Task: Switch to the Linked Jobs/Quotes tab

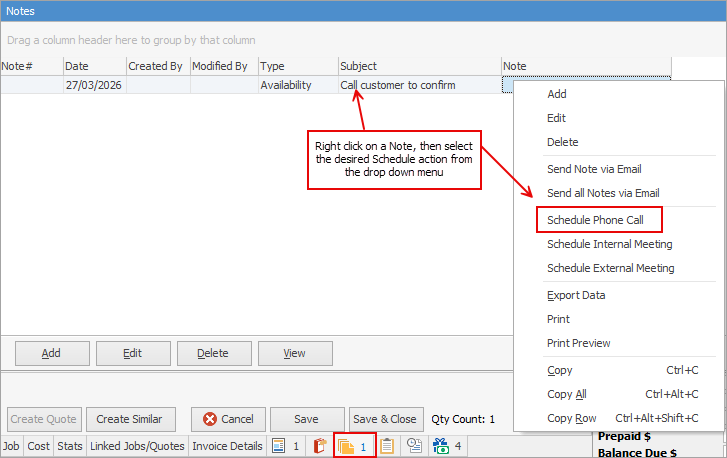Action: click(x=137, y=446)
